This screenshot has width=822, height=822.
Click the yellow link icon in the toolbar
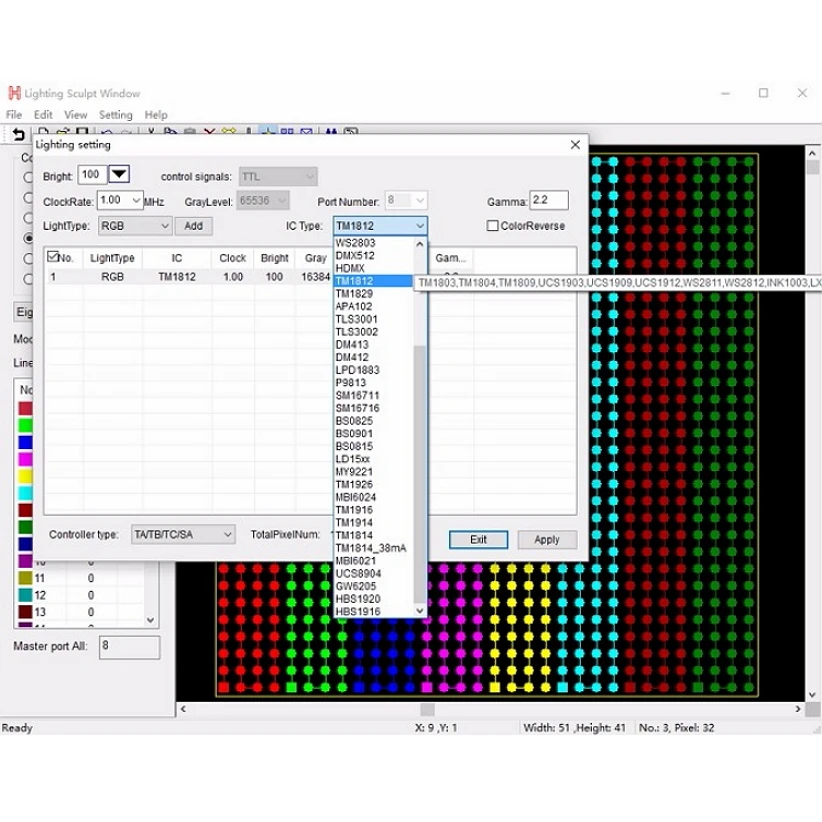(229, 131)
